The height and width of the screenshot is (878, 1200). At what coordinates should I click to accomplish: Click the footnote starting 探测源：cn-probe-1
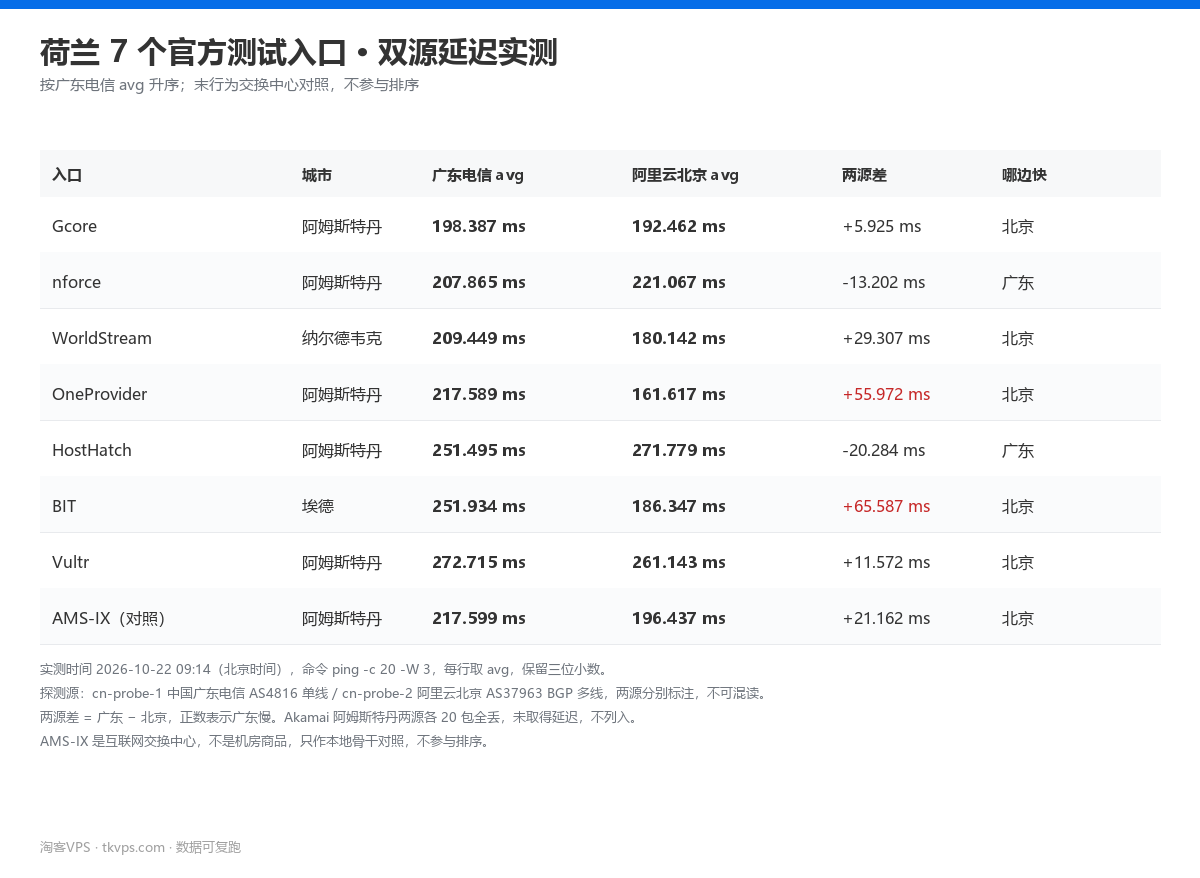(406, 693)
